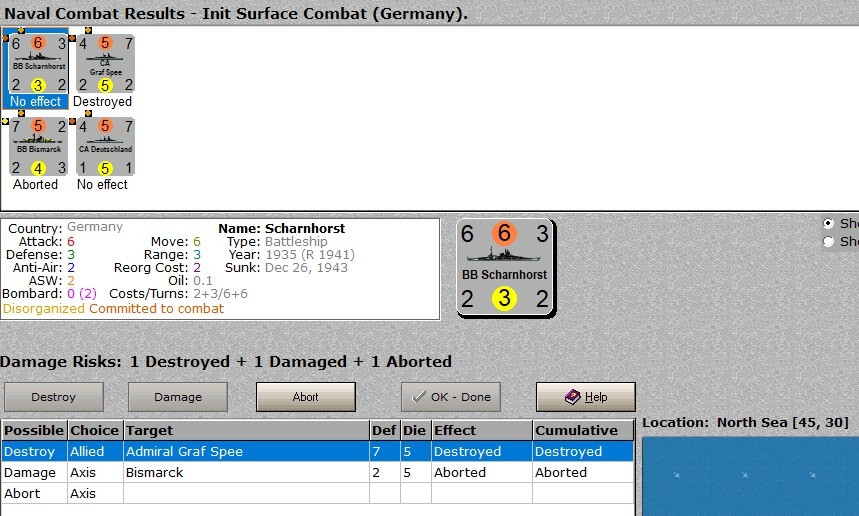This screenshot has width=859, height=516.
Task: Select the CA Graf Spee unit counter
Action: tap(105, 64)
